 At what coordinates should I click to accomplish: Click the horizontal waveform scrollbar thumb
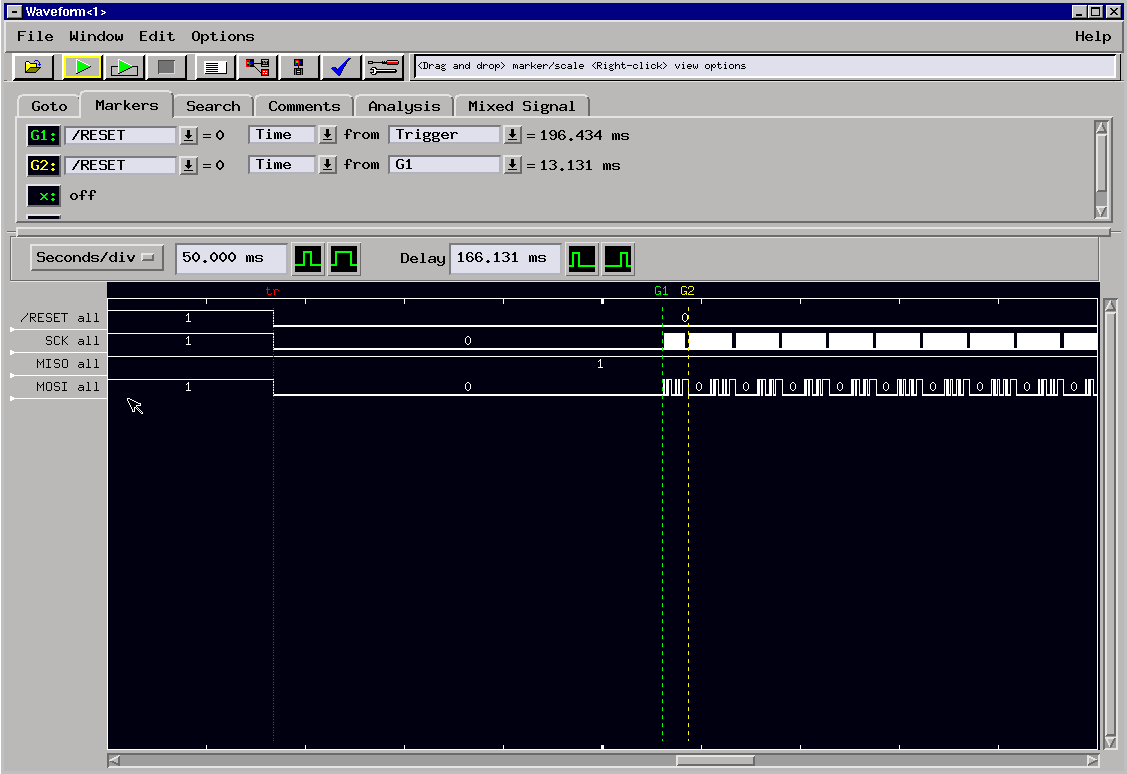coord(715,760)
